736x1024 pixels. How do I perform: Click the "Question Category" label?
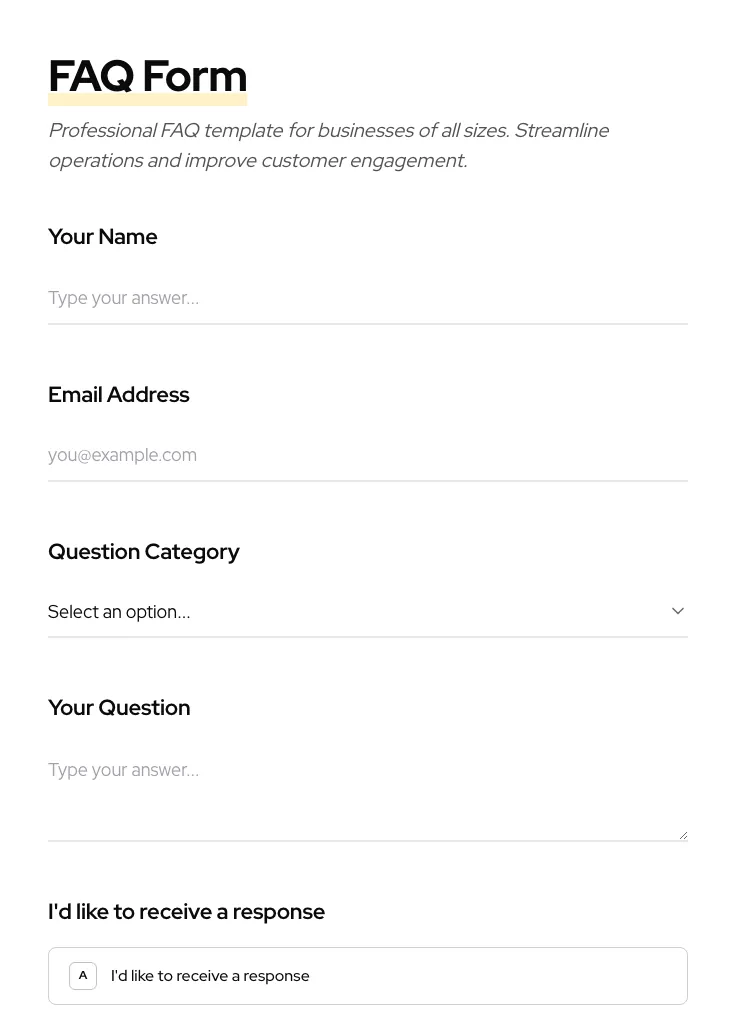(x=143, y=552)
